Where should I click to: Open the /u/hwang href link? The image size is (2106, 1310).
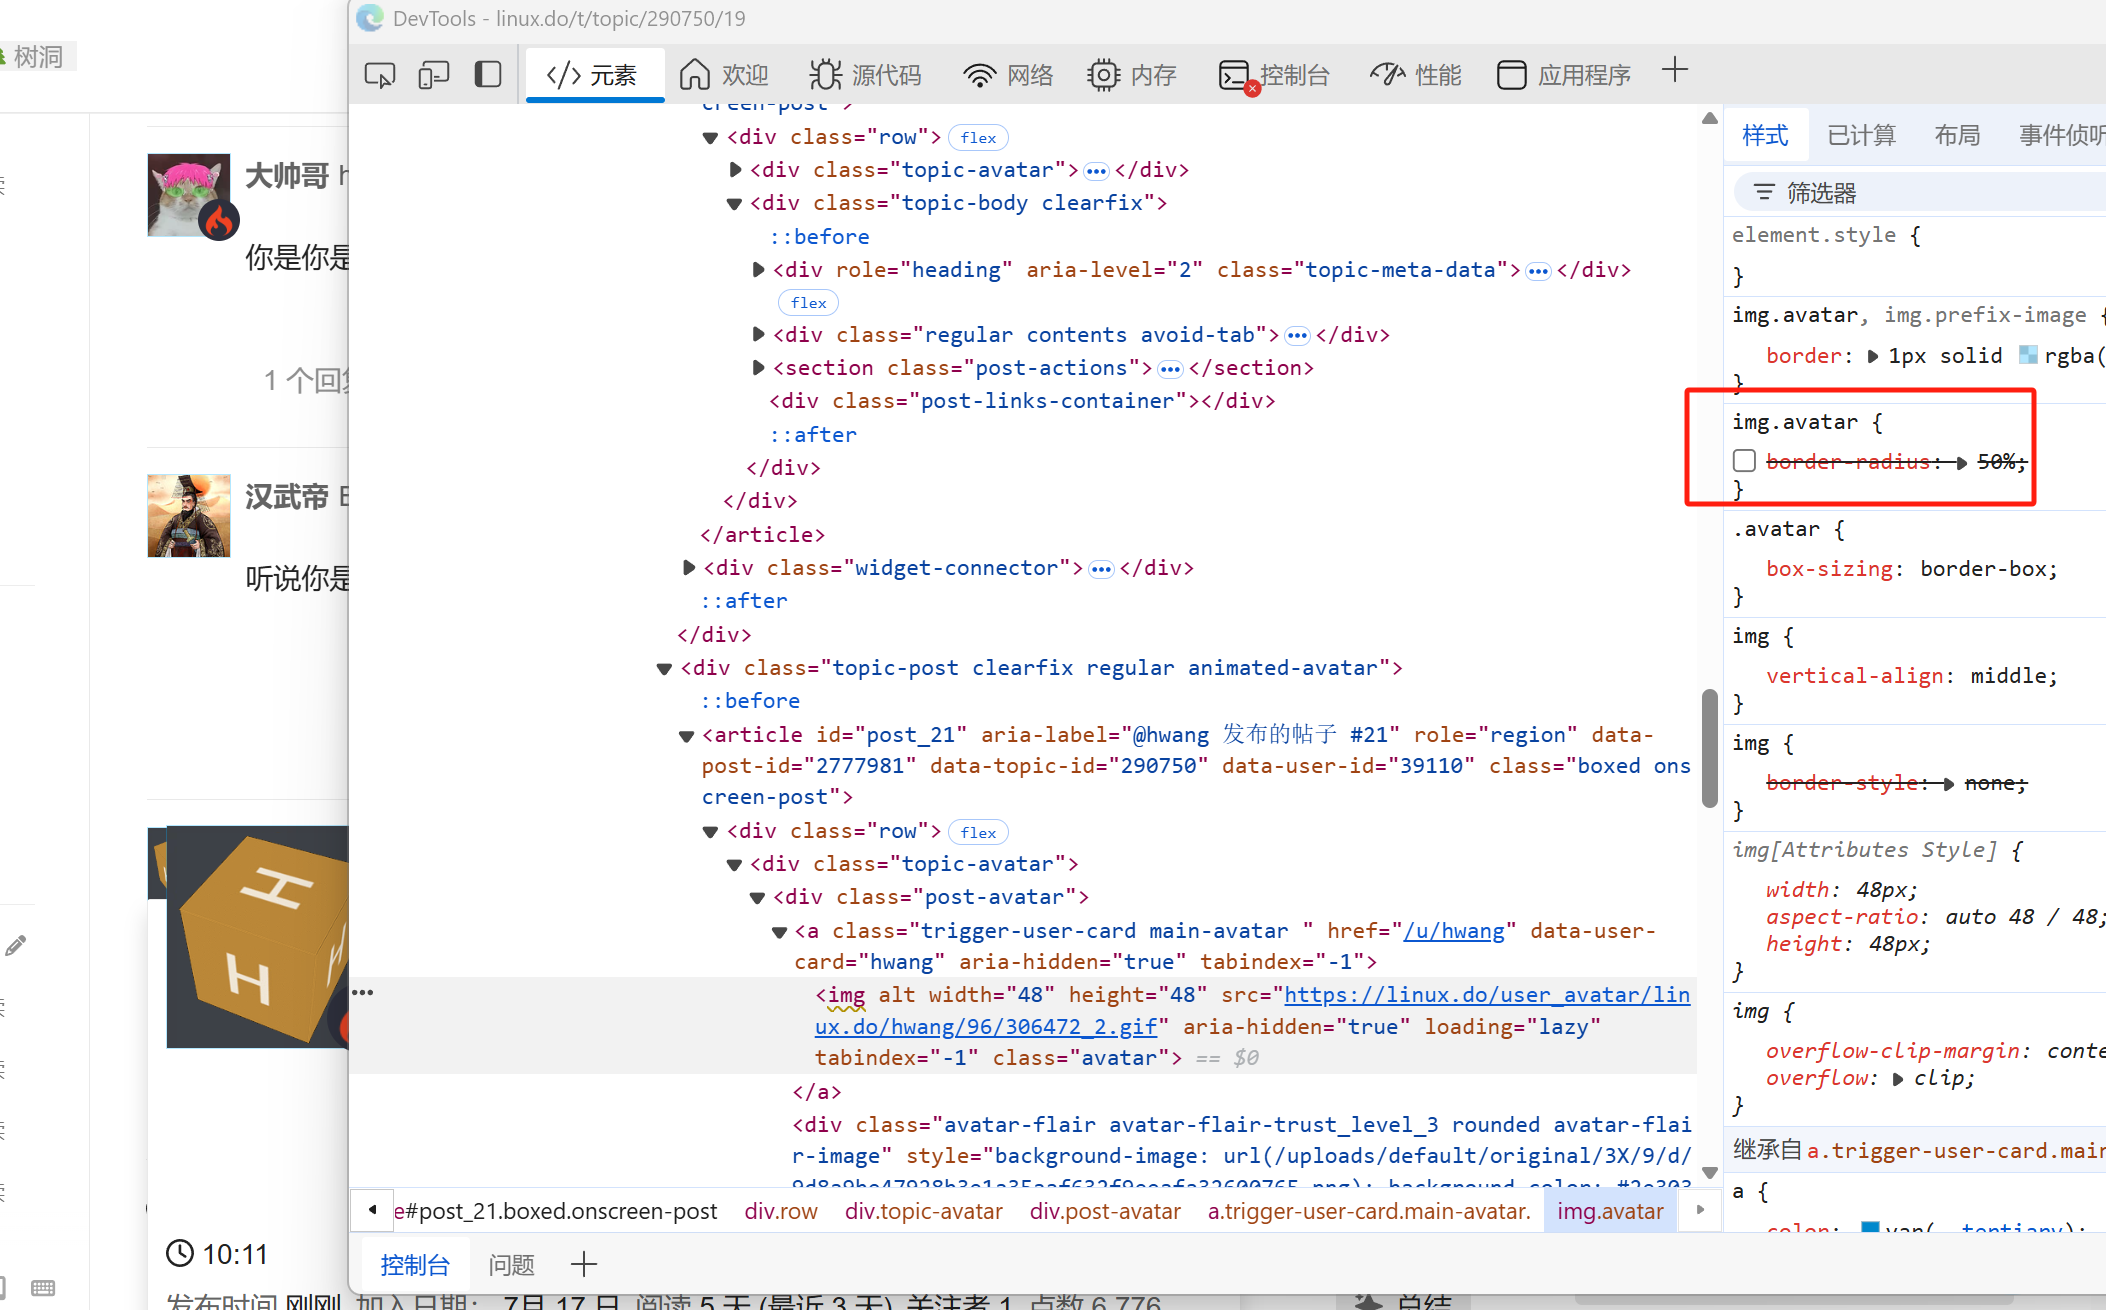(1454, 931)
